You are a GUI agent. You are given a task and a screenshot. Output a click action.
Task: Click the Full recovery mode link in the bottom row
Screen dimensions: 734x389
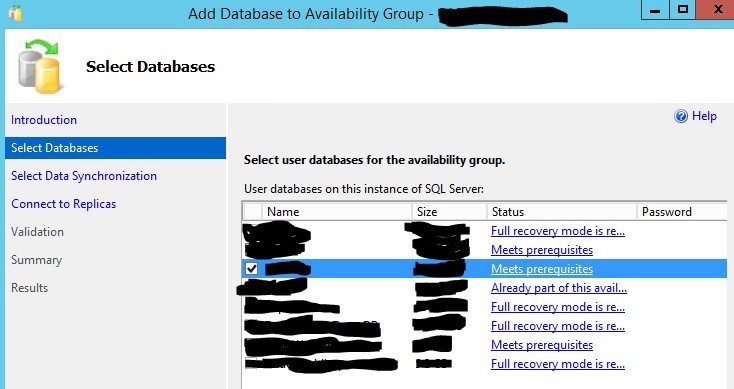[558, 364]
